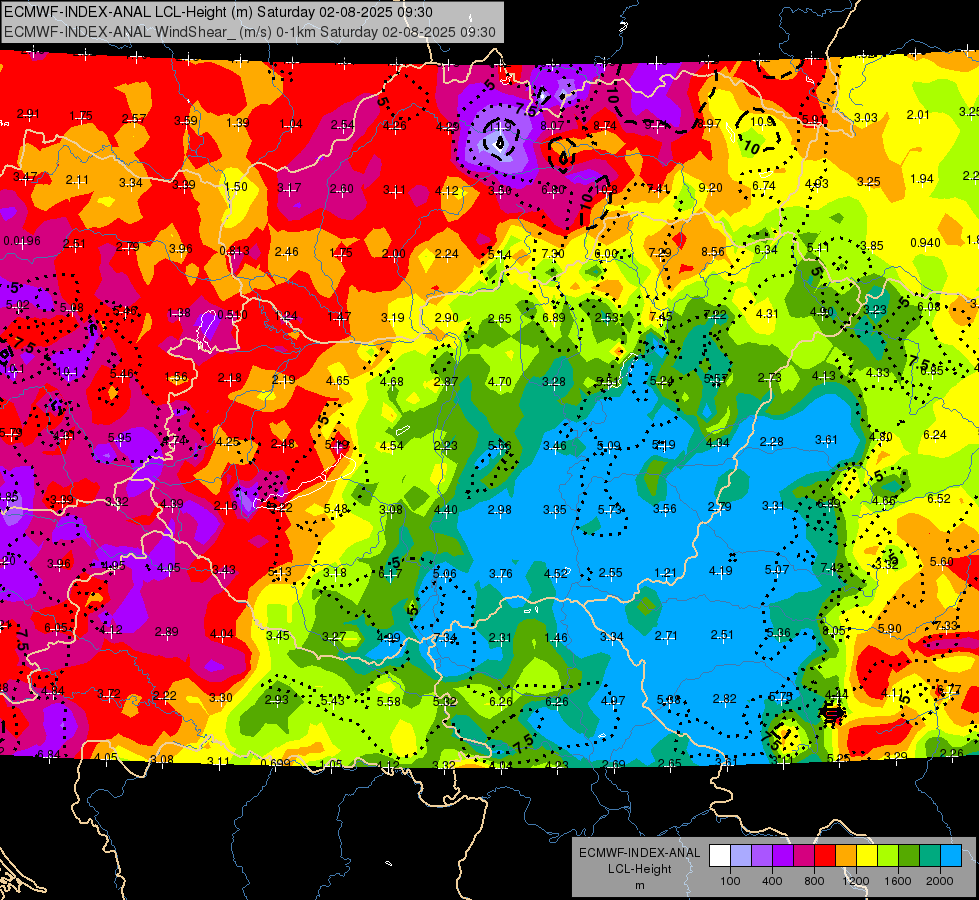This screenshot has width=979, height=900.
Task: Click the grid value '8.05'
Action: click(834, 631)
